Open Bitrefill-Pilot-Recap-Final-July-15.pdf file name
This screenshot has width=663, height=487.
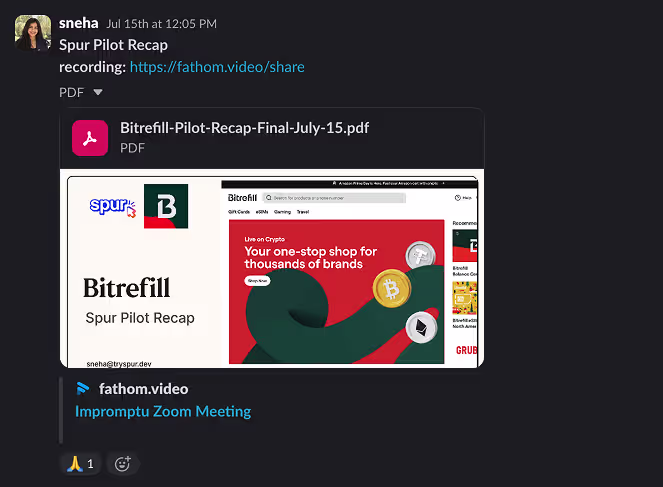tap(244, 128)
